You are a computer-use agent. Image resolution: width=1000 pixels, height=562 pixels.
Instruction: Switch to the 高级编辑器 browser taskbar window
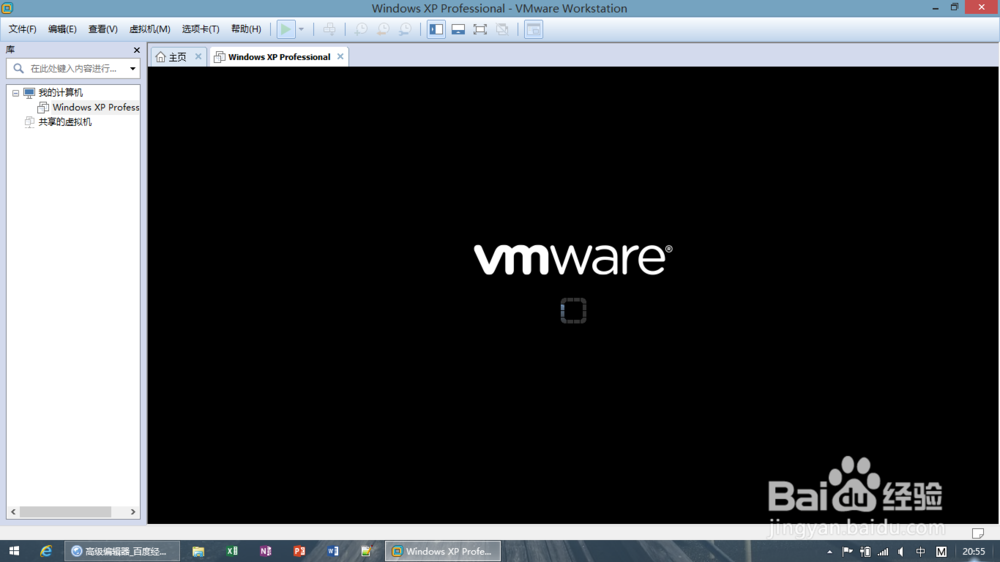(x=121, y=551)
